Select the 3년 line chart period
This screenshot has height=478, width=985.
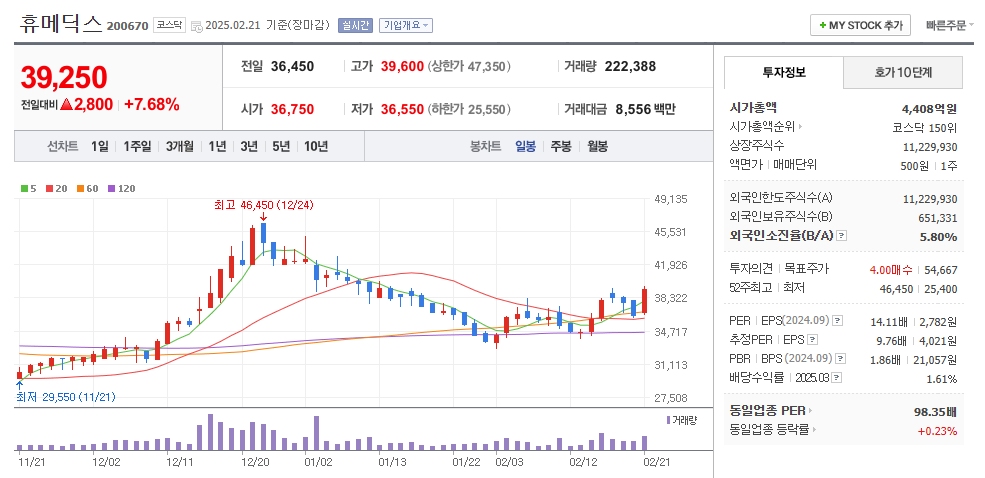[x=249, y=146]
